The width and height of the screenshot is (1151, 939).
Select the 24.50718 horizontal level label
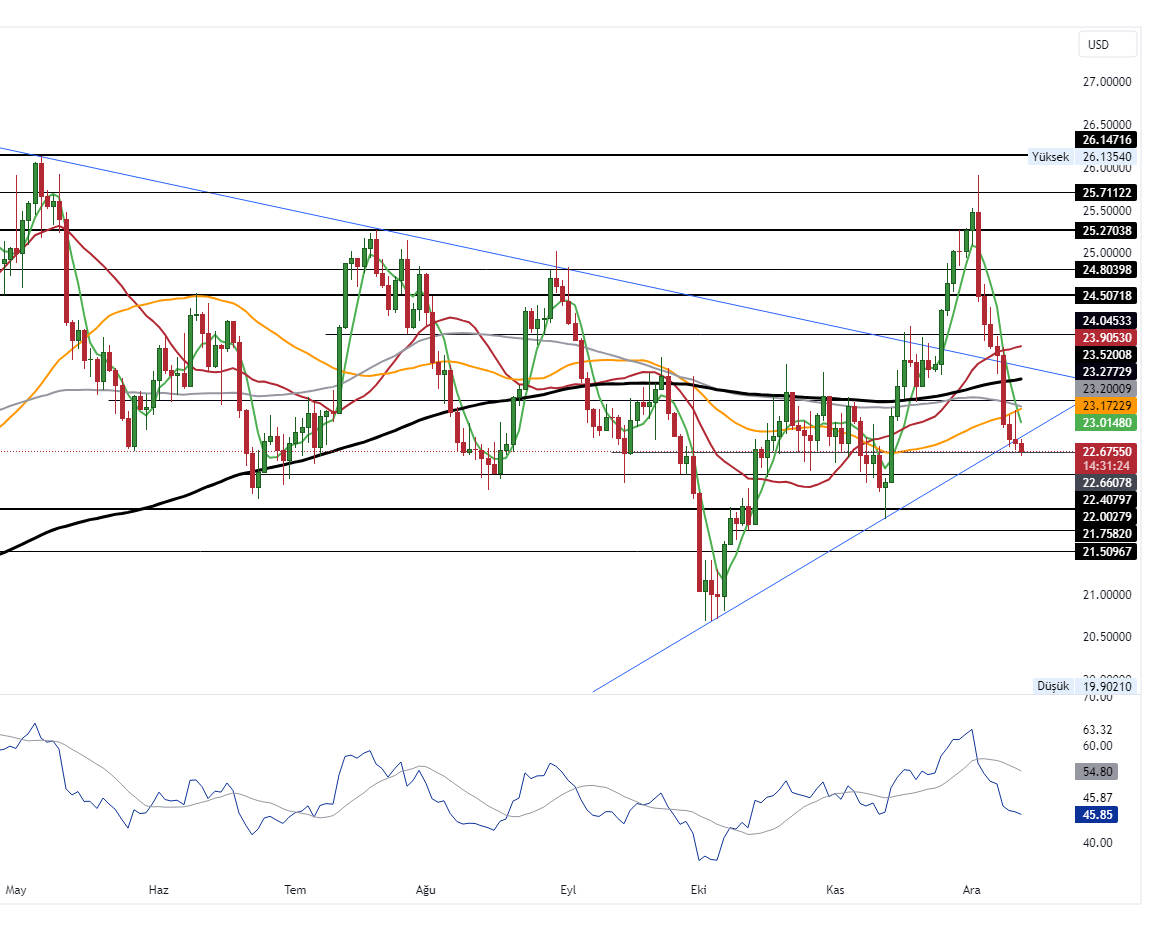pos(1106,296)
